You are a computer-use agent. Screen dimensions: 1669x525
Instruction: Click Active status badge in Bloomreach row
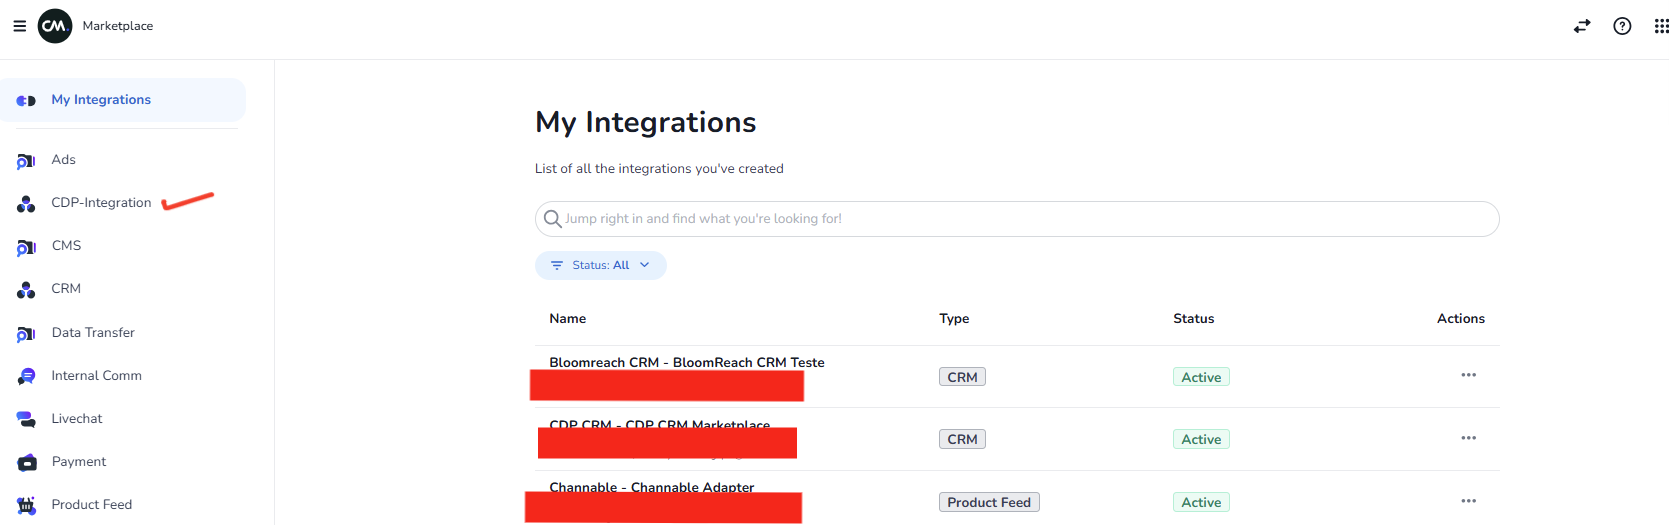pos(1201,377)
